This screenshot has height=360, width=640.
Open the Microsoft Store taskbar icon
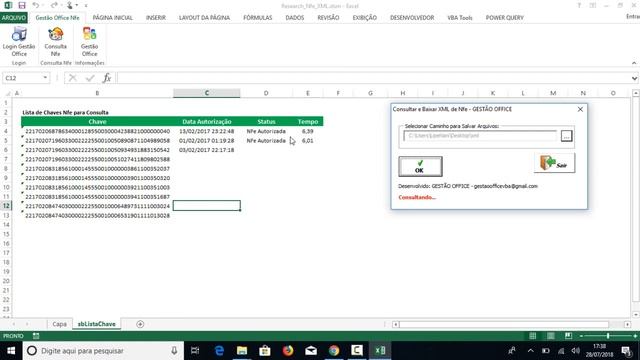point(265,351)
